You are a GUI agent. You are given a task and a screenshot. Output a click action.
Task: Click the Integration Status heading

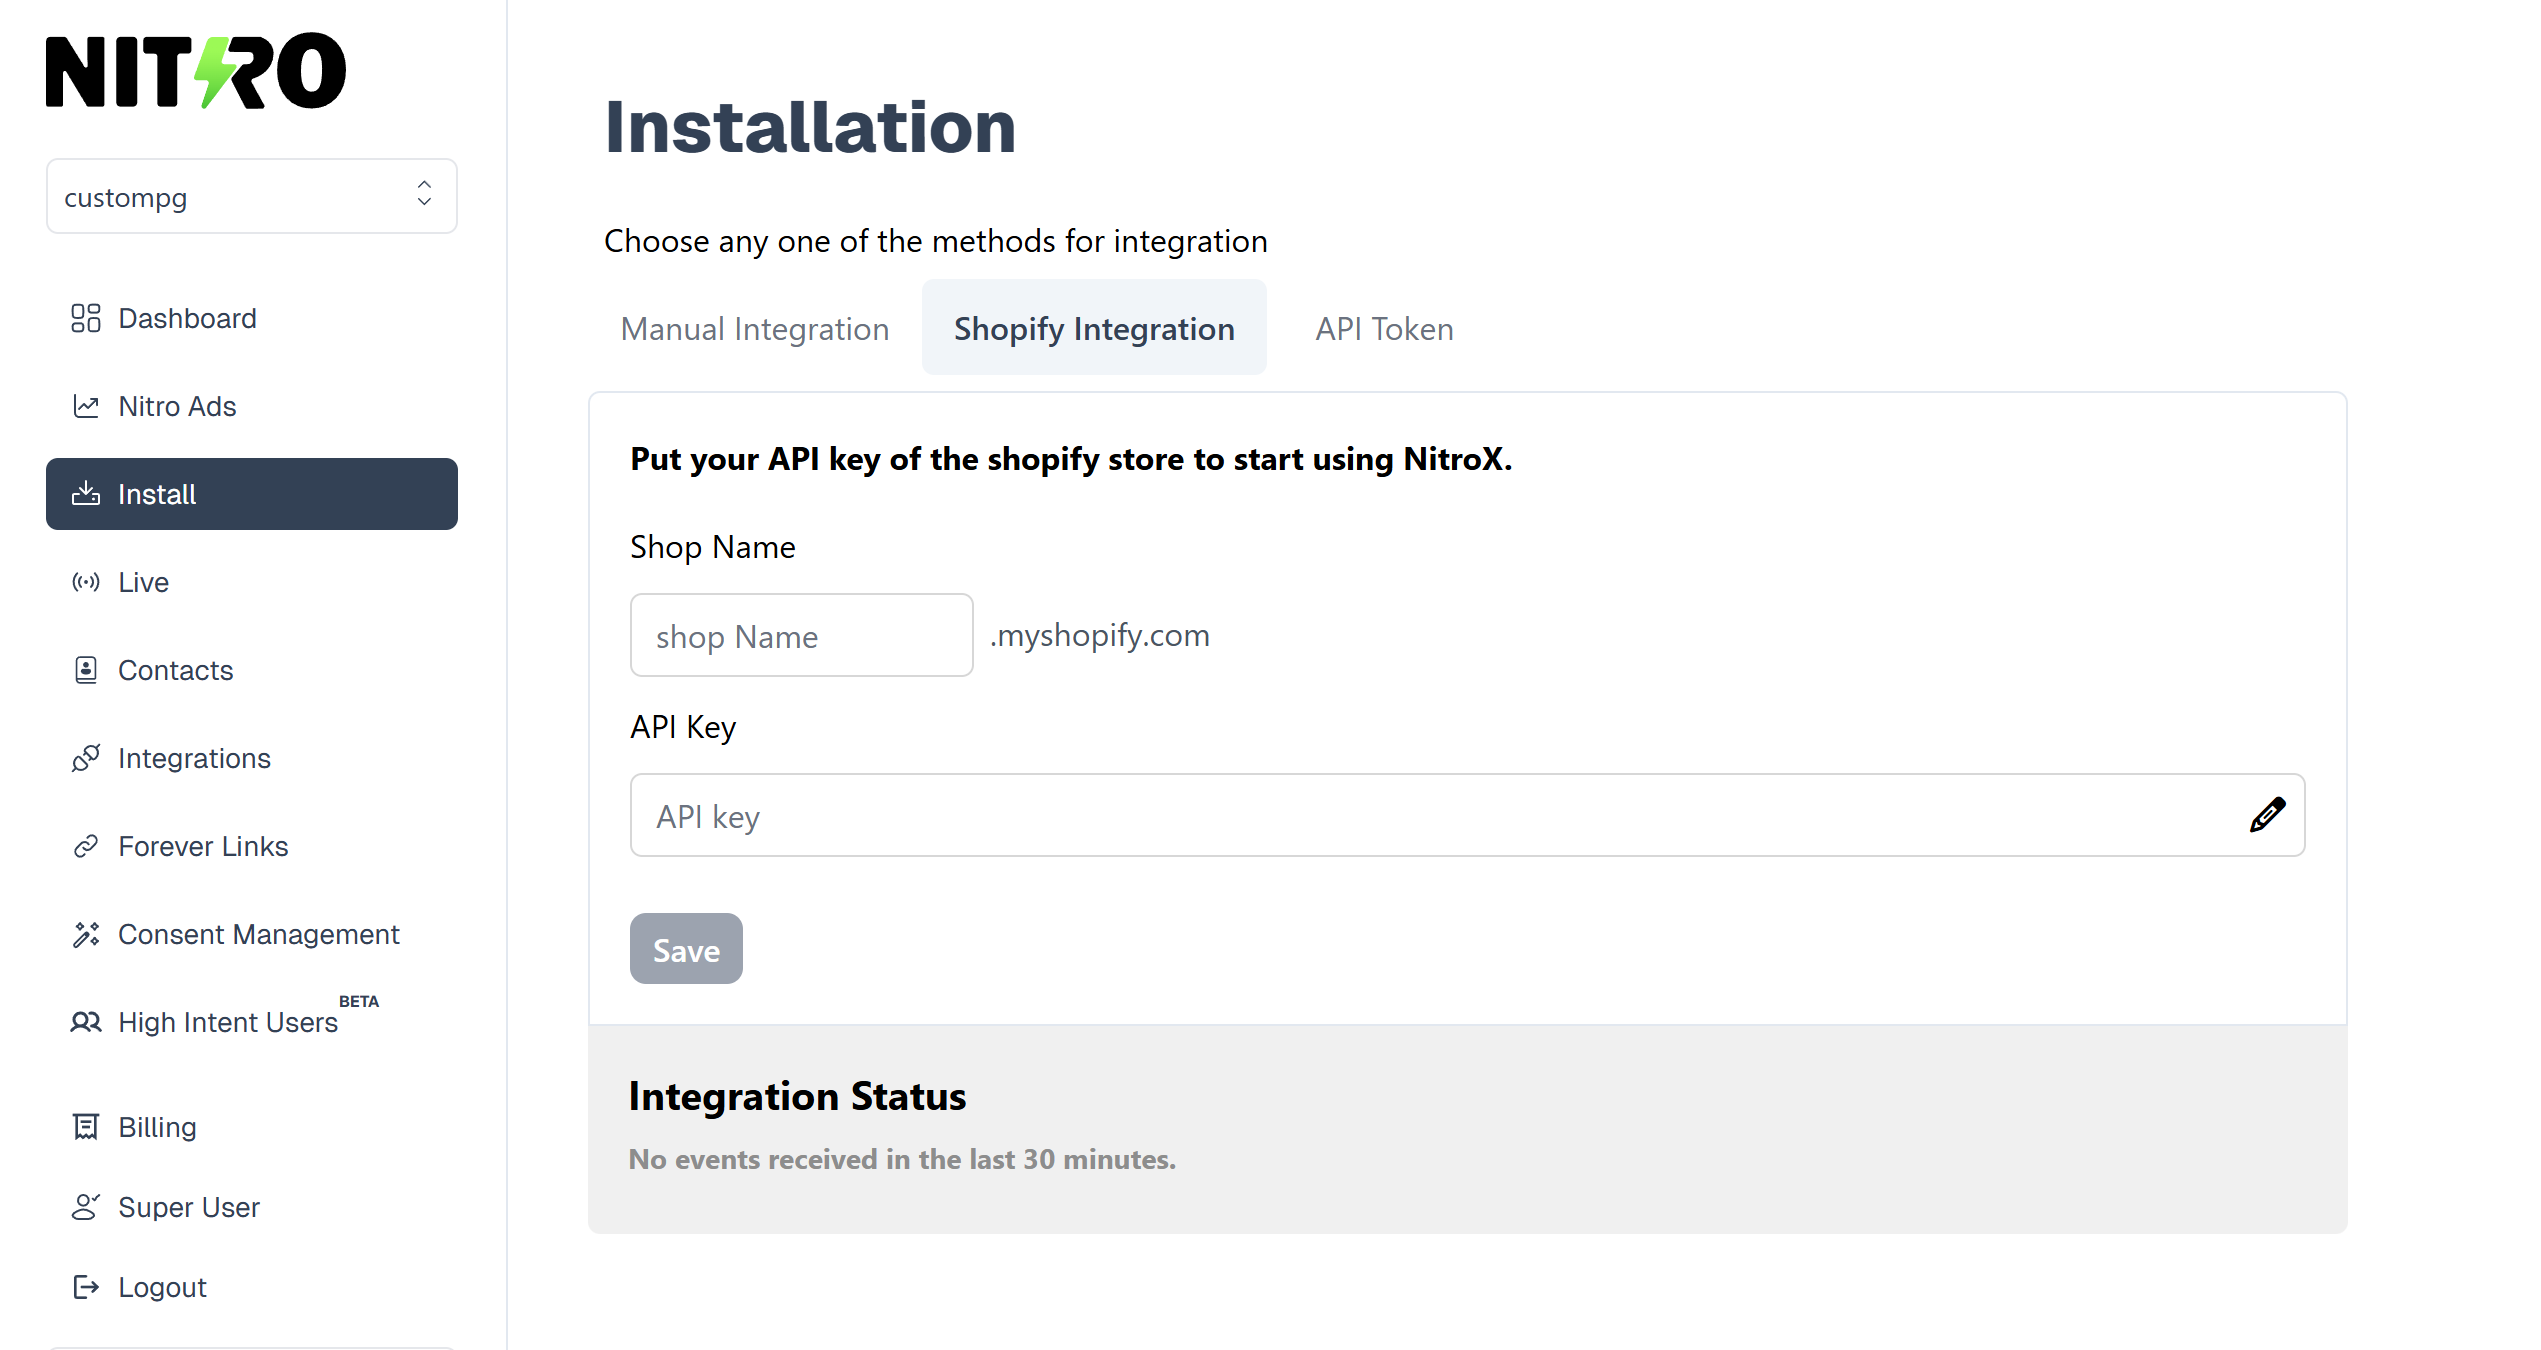[797, 1096]
